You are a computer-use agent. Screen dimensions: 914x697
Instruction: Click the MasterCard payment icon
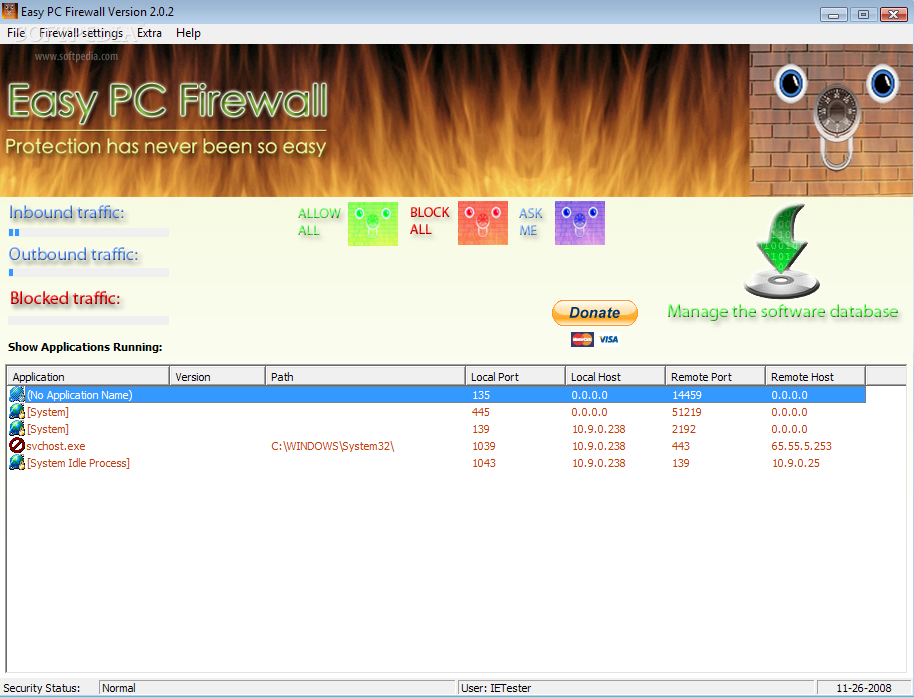pos(582,339)
